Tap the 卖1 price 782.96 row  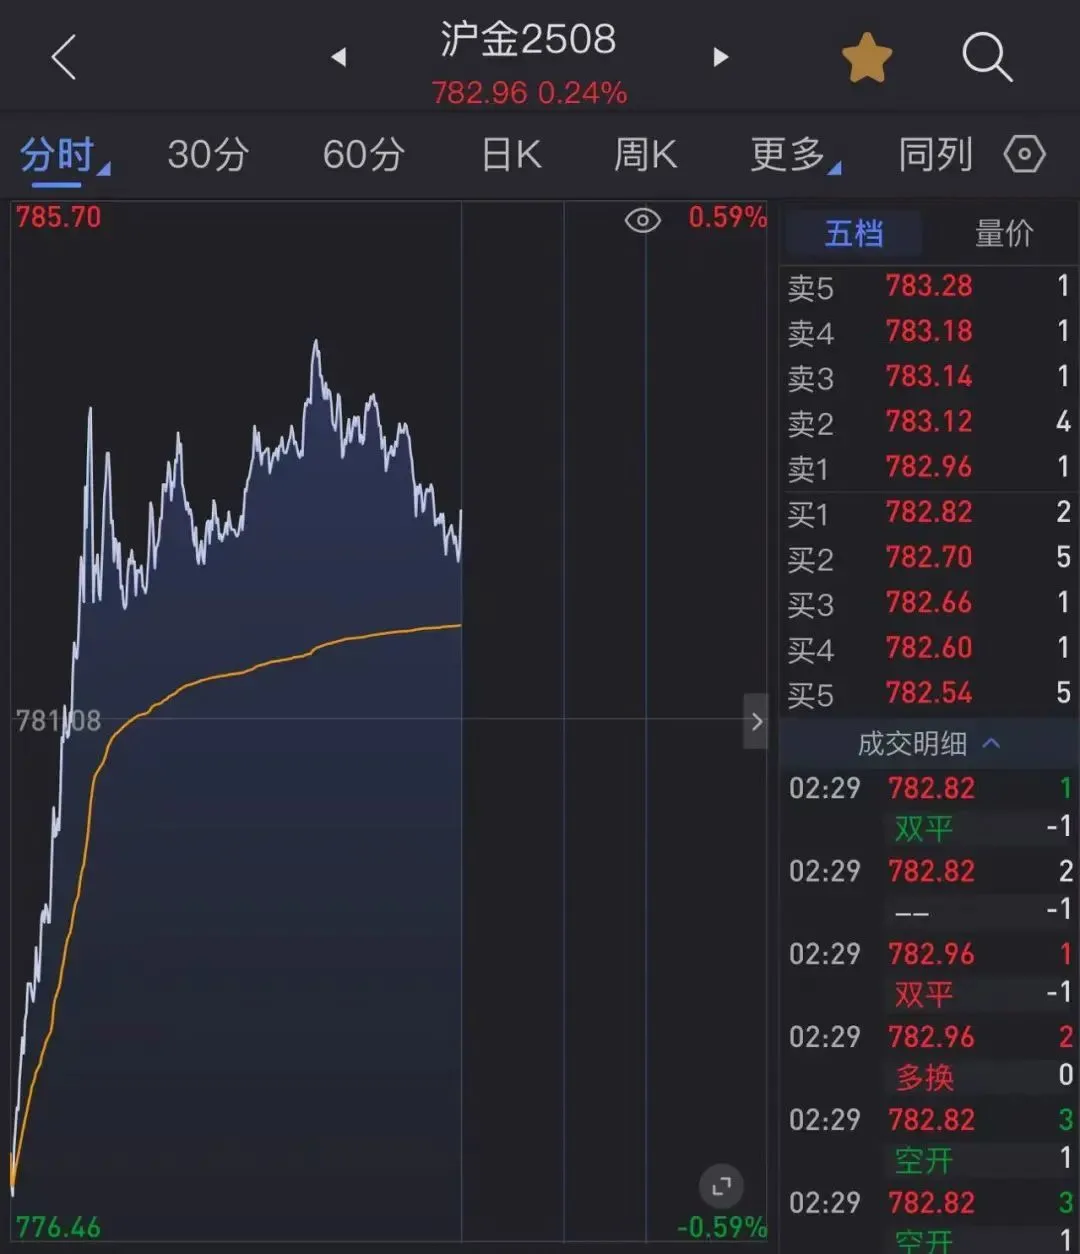click(928, 467)
